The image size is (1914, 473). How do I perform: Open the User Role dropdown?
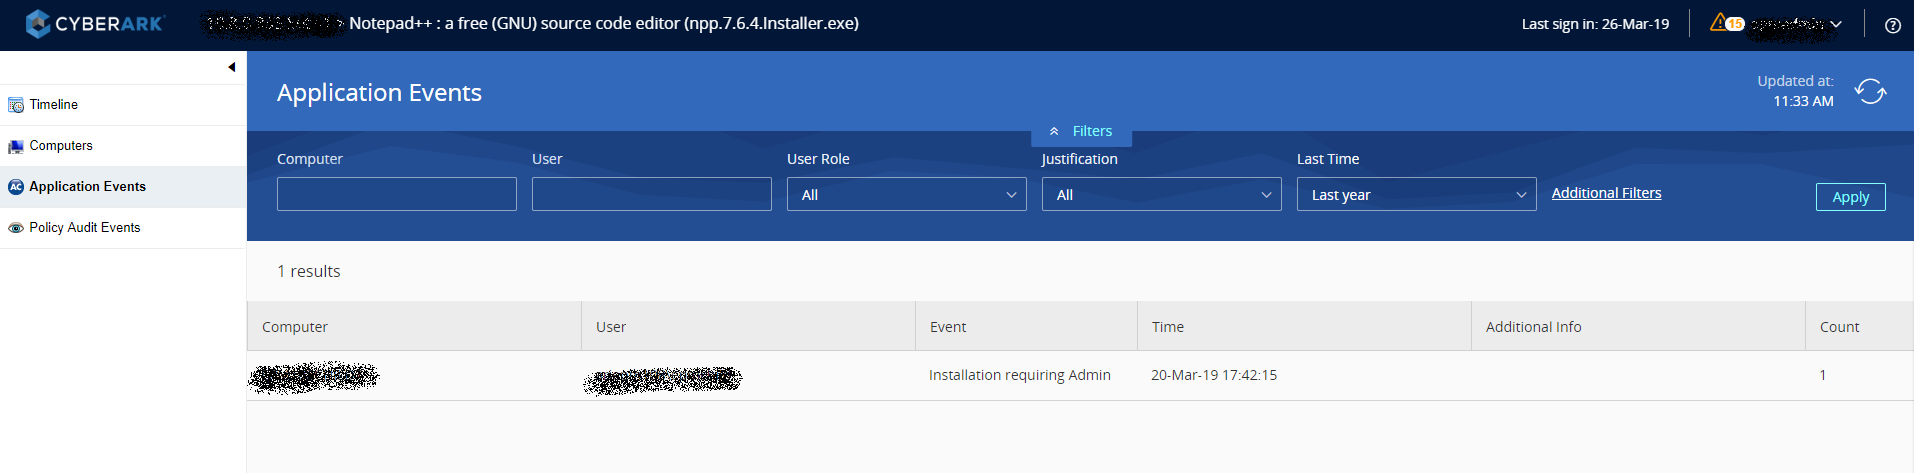pyautogui.click(x=907, y=194)
